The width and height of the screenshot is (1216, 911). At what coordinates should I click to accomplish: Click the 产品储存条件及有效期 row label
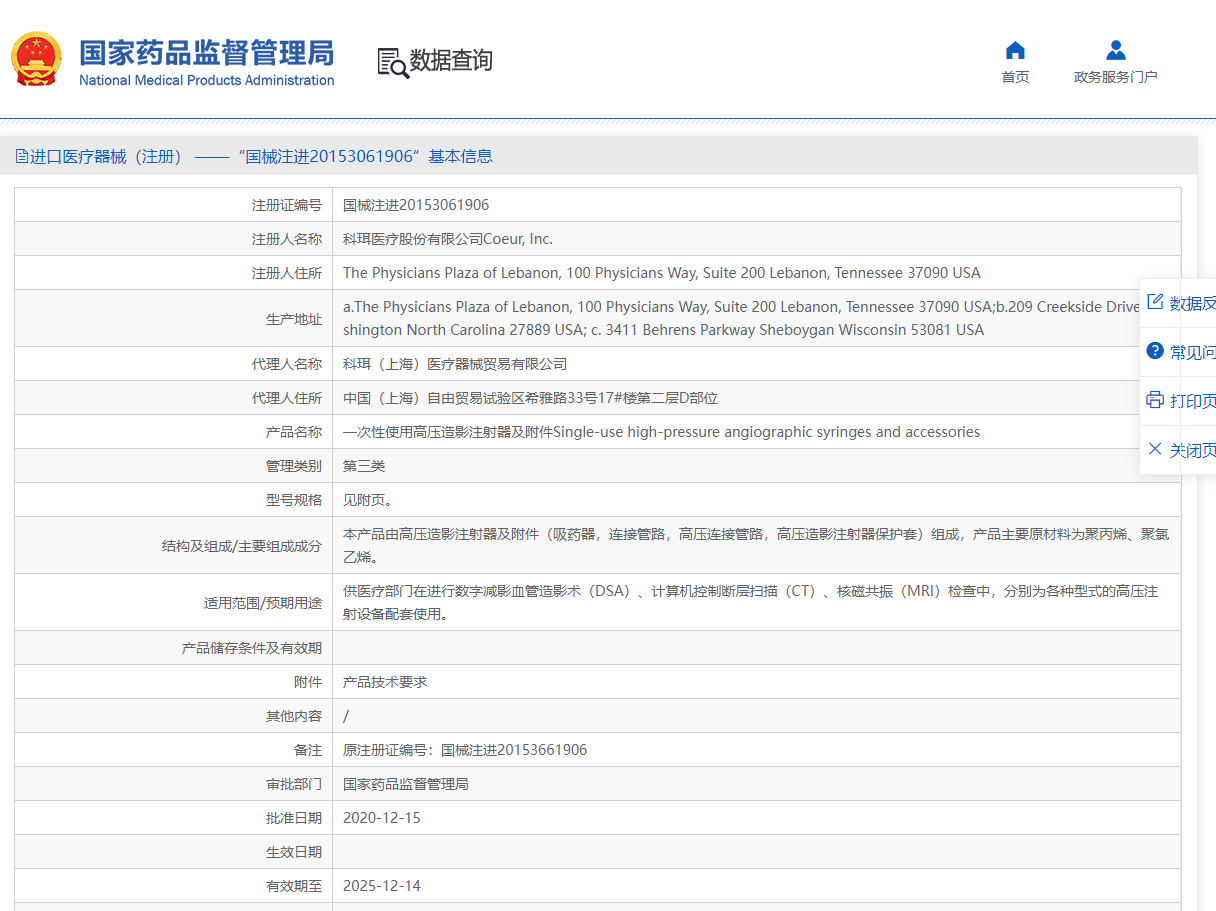coord(252,648)
